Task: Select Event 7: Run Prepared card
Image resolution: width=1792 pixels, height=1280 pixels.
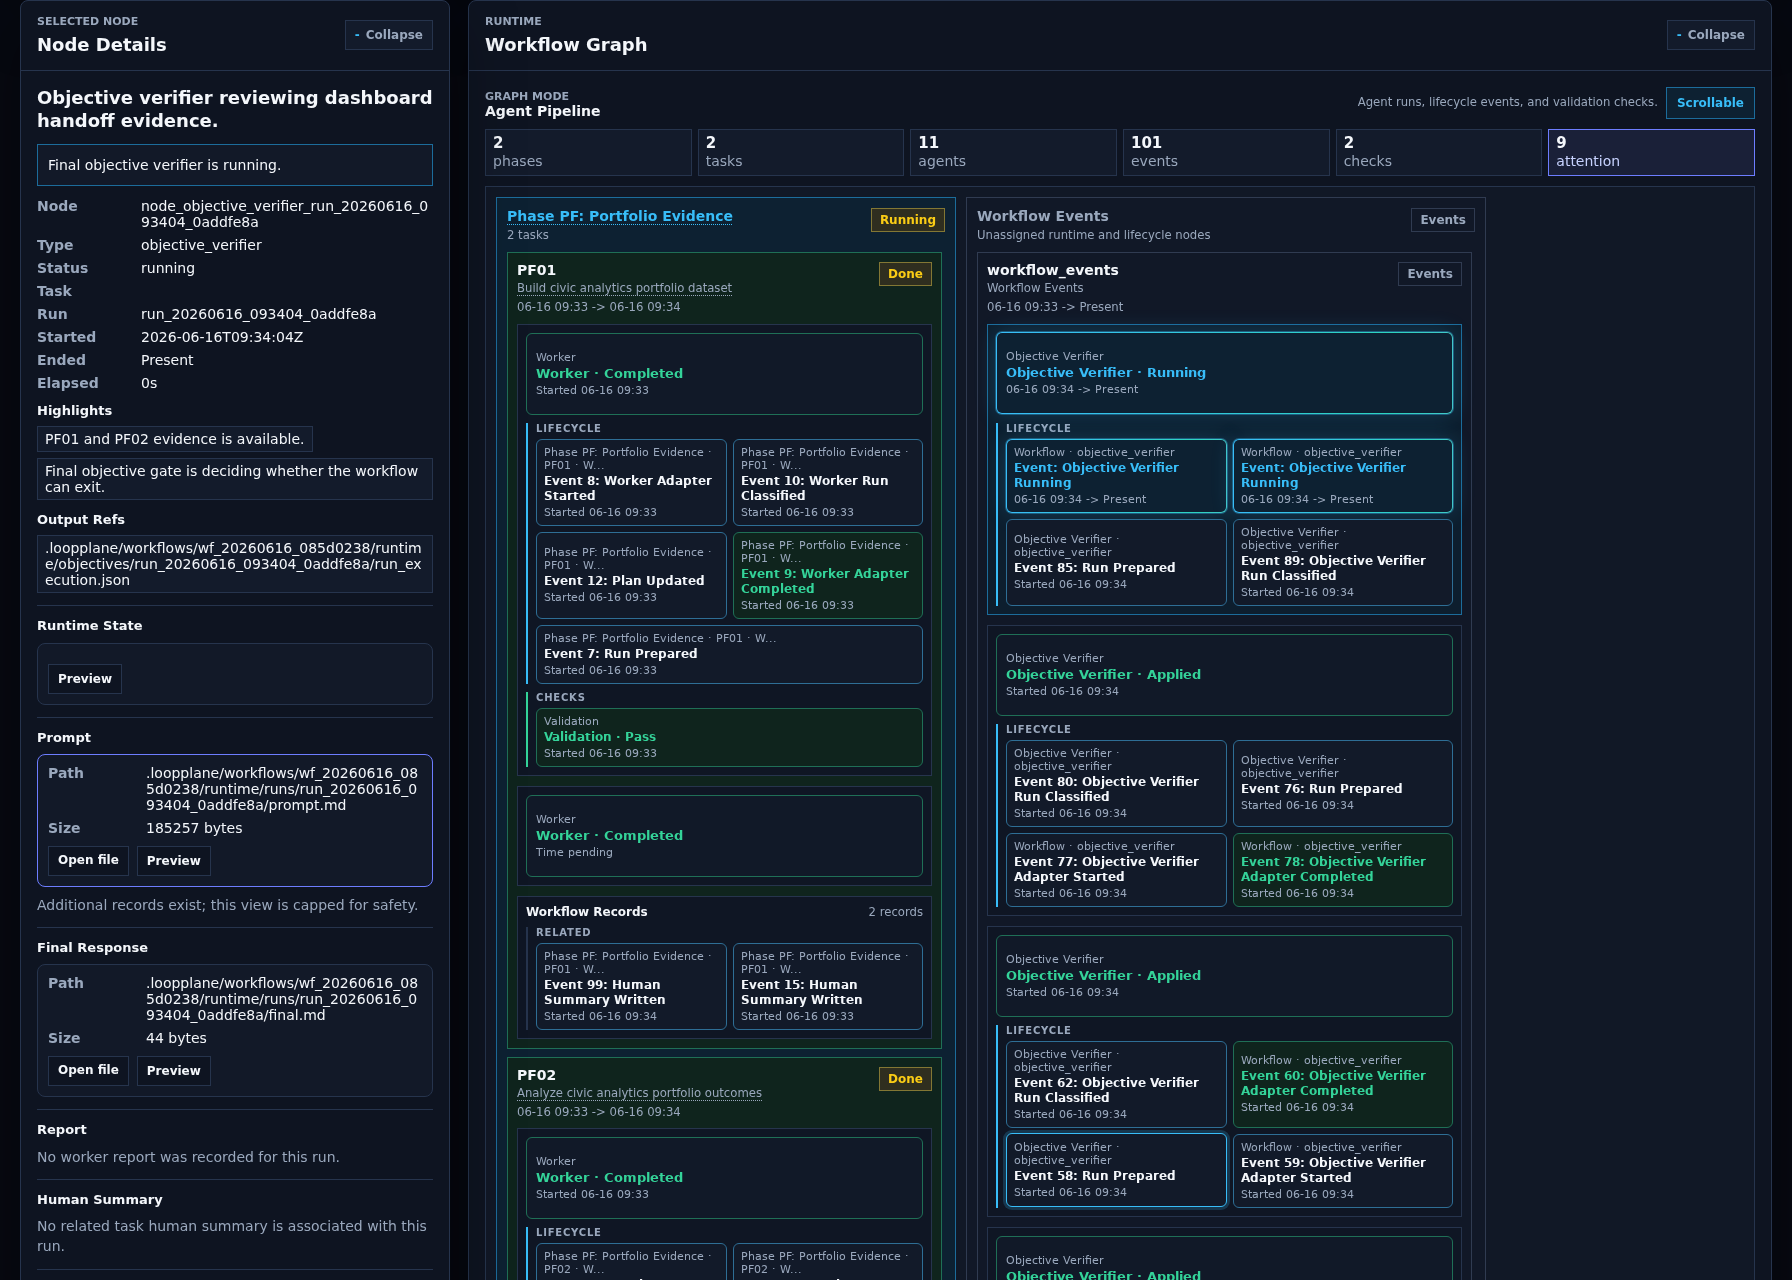Action: pyautogui.click(x=729, y=654)
